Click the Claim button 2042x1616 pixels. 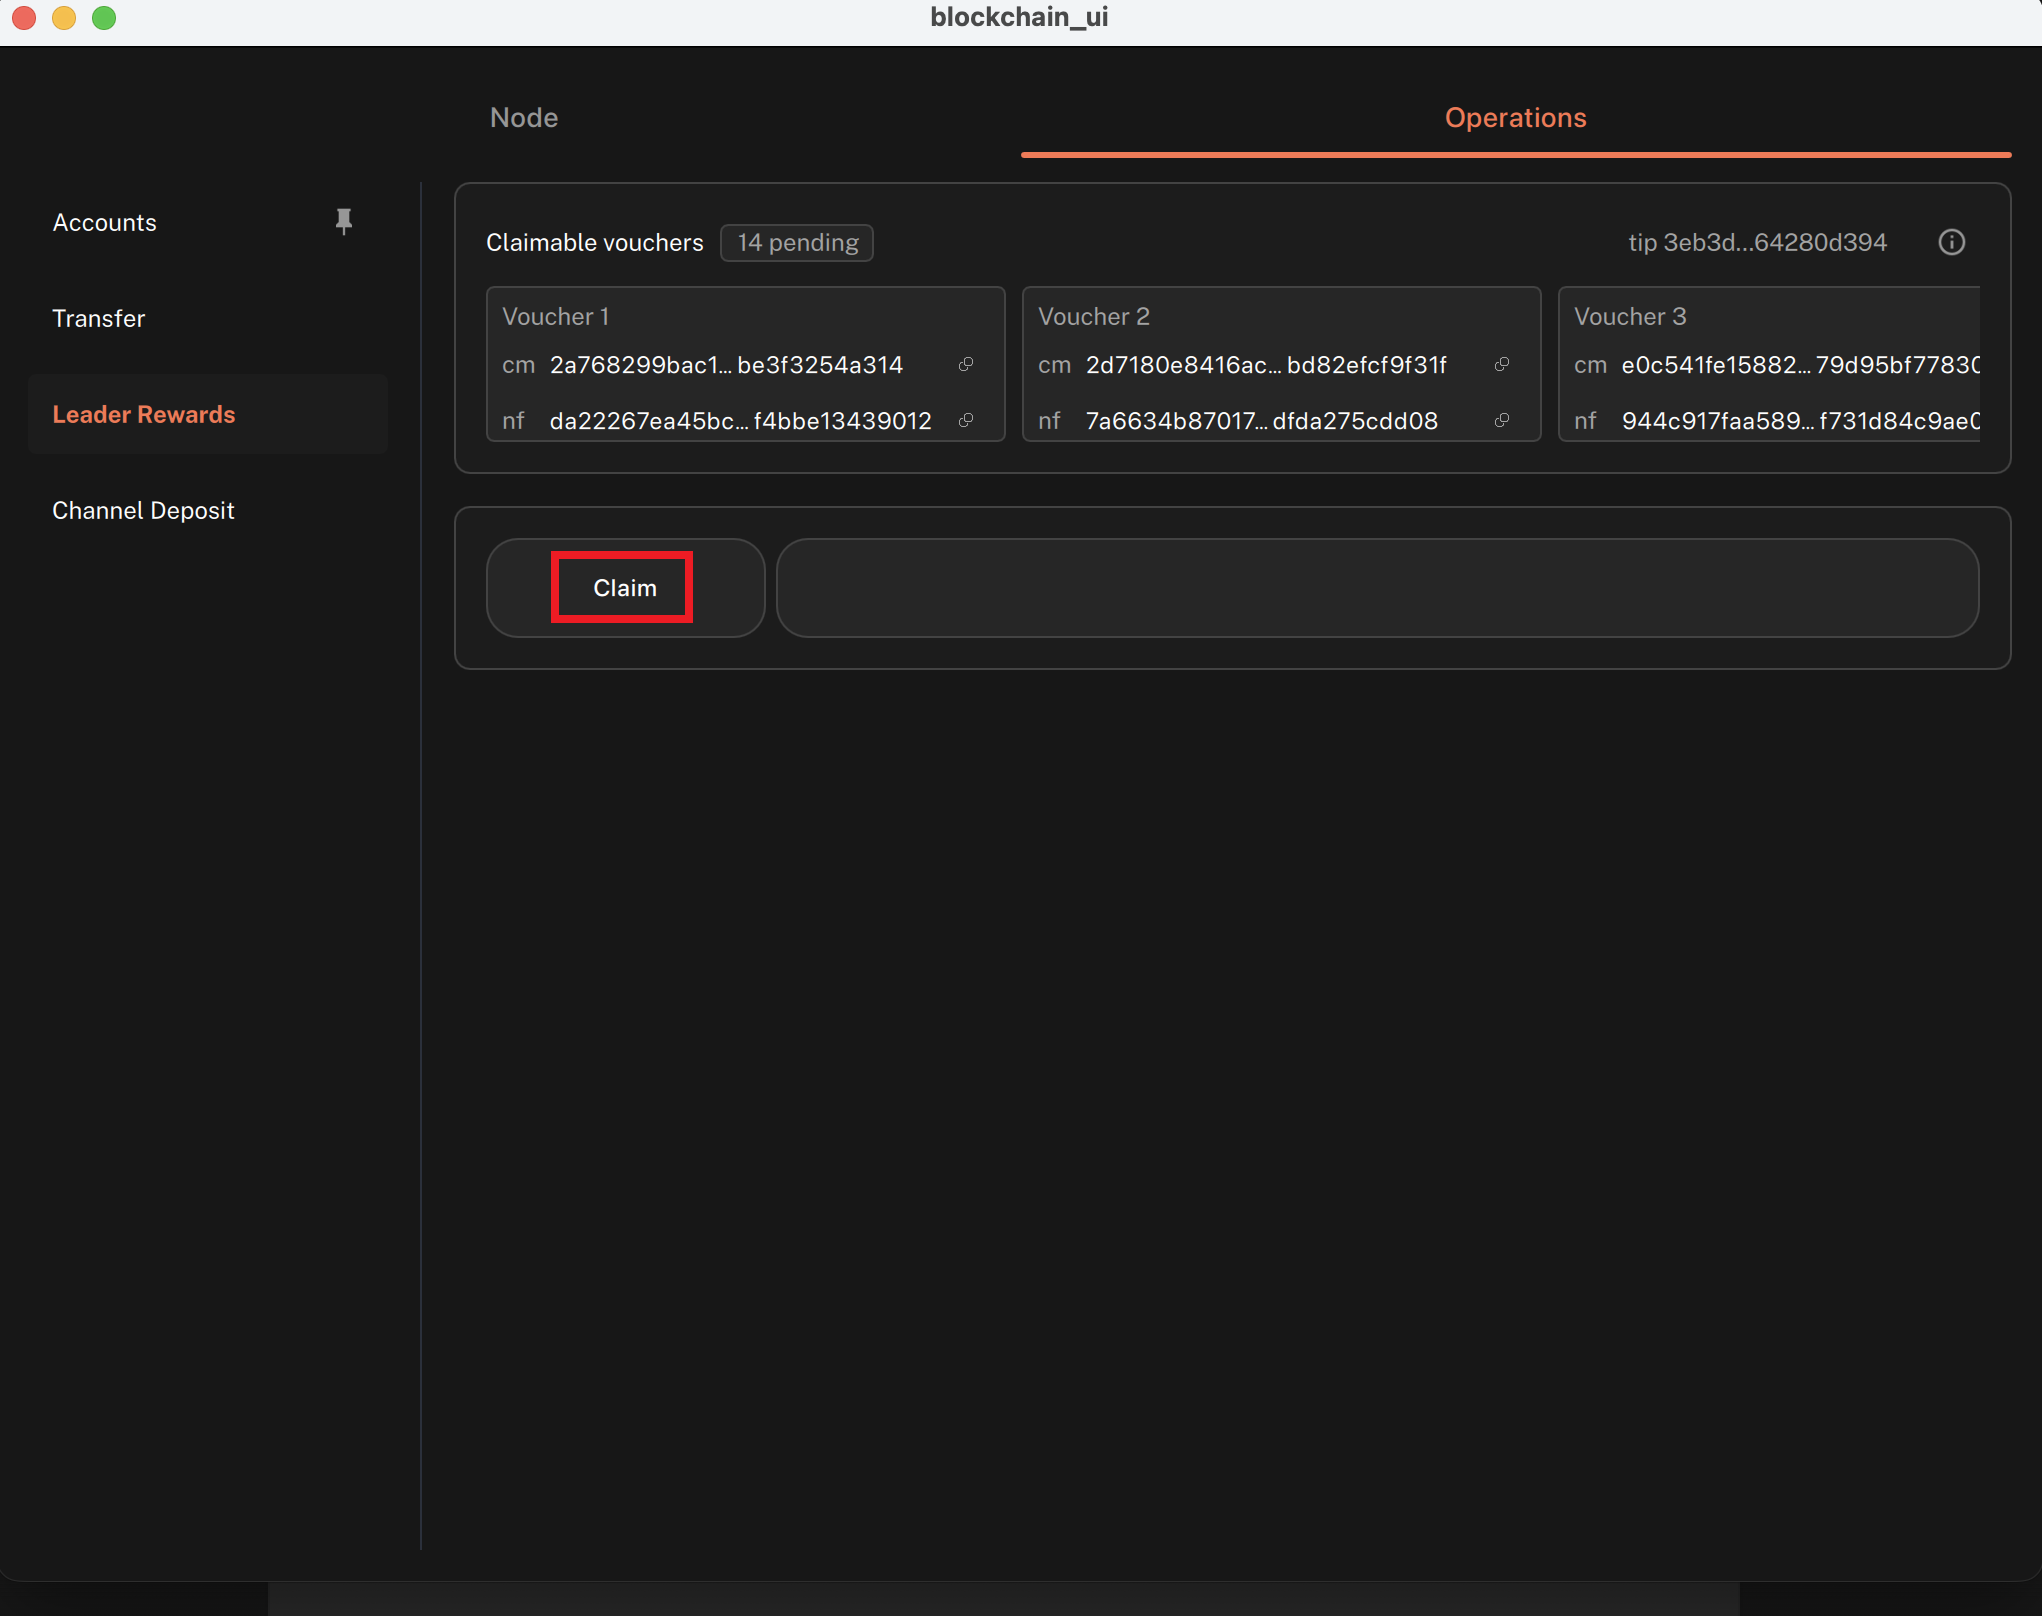coord(625,588)
